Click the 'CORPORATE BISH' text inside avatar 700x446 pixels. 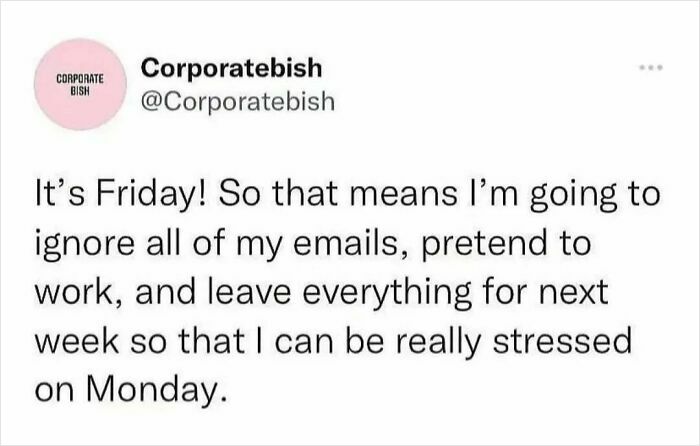pyautogui.click(x=80, y=85)
